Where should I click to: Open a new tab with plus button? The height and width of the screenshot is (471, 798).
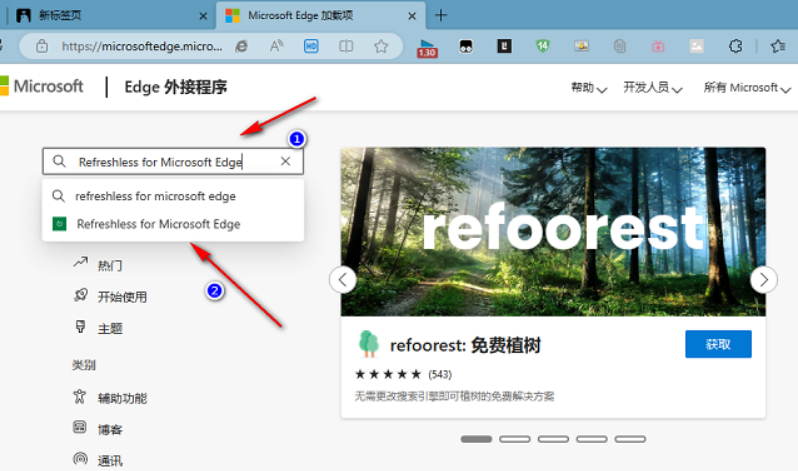click(x=441, y=15)
